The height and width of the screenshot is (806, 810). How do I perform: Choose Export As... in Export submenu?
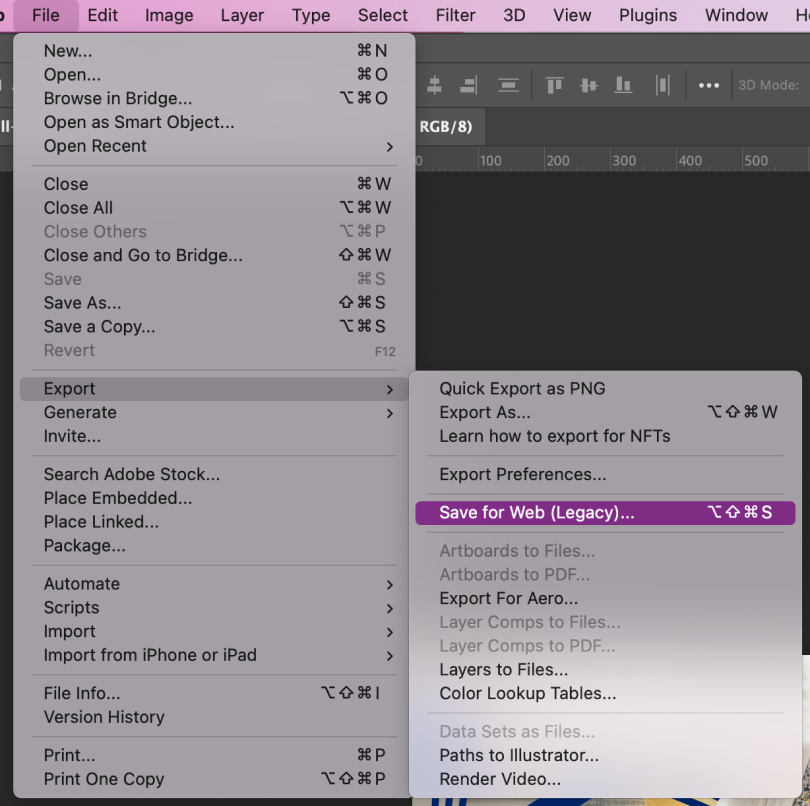click(x=605, y=412)
